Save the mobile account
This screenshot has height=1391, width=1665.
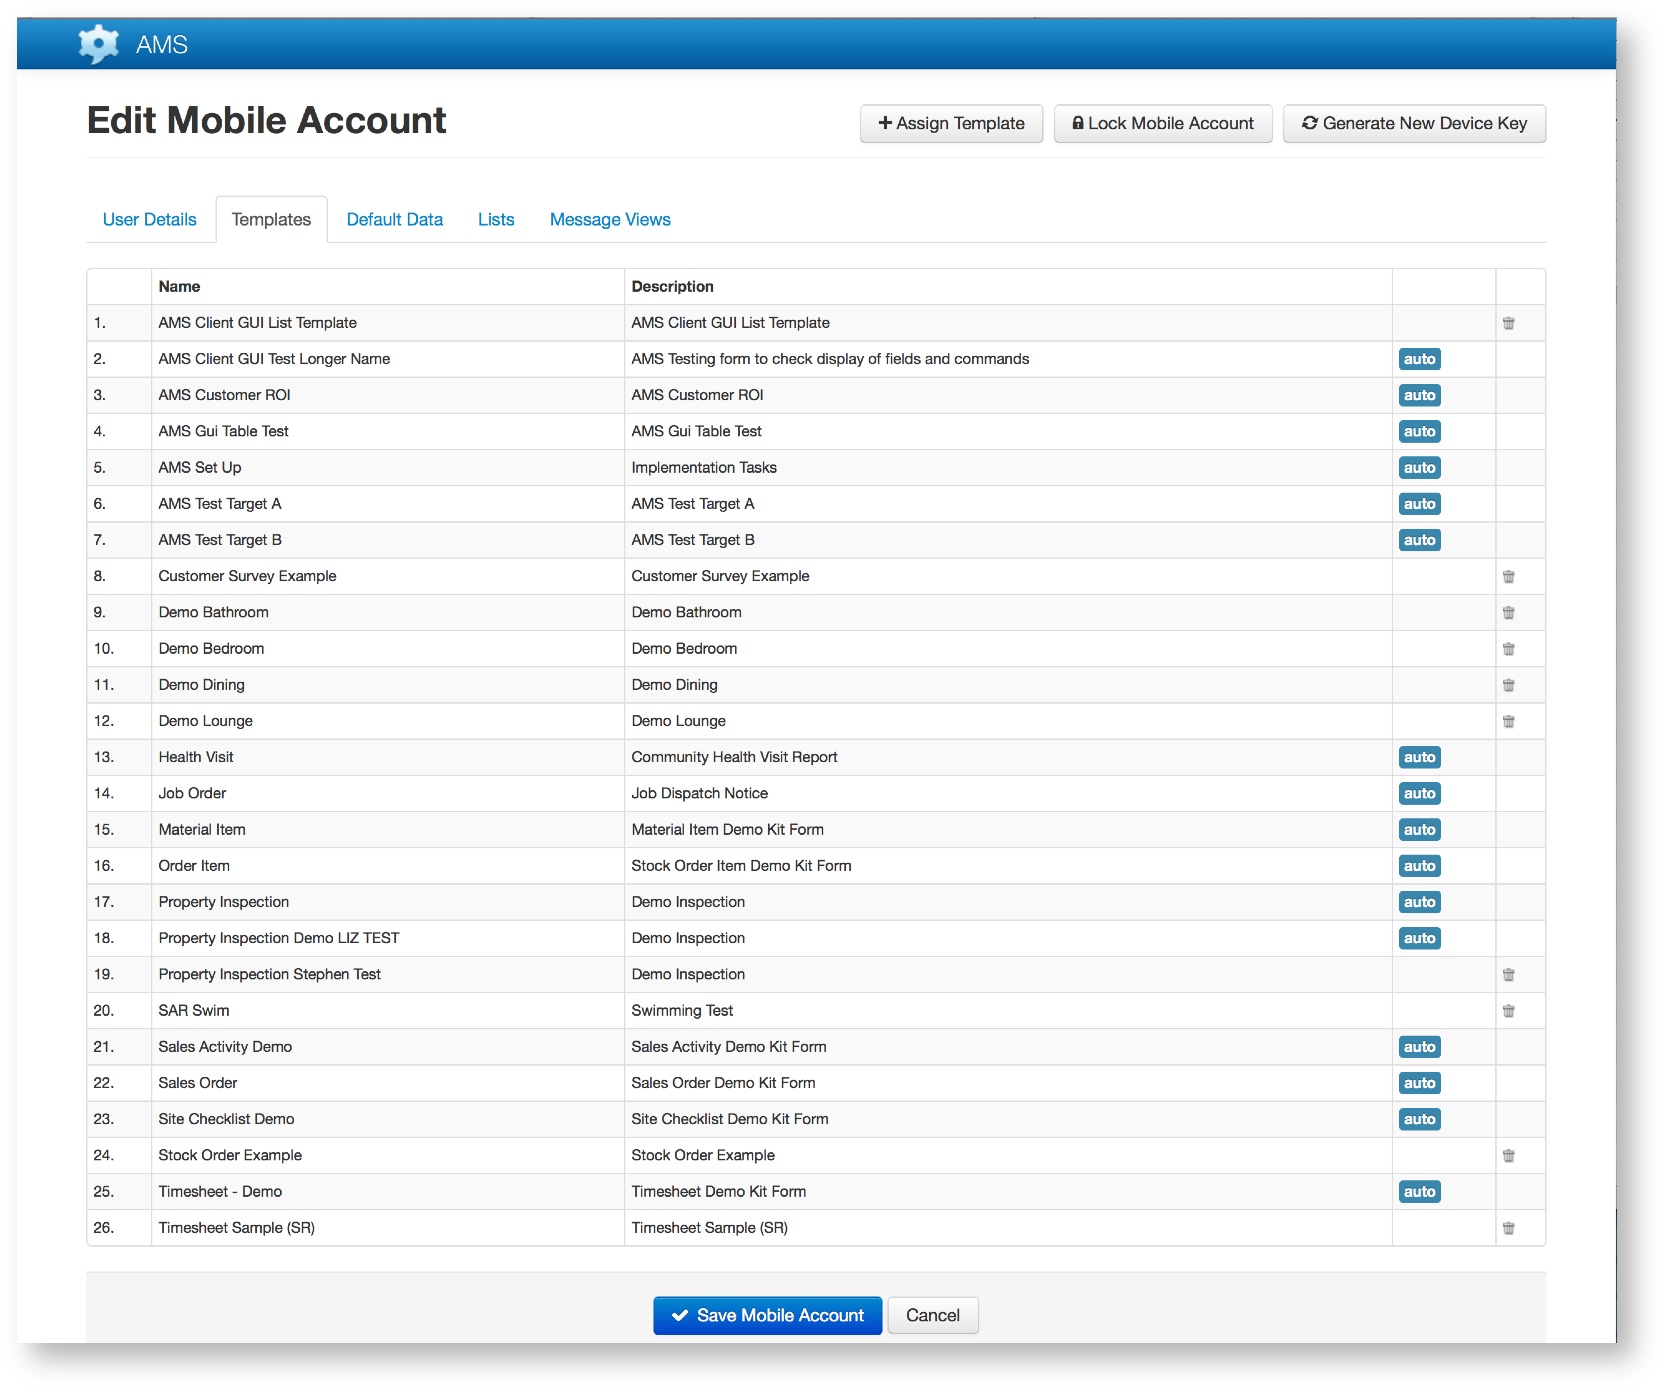[767, 1315]
